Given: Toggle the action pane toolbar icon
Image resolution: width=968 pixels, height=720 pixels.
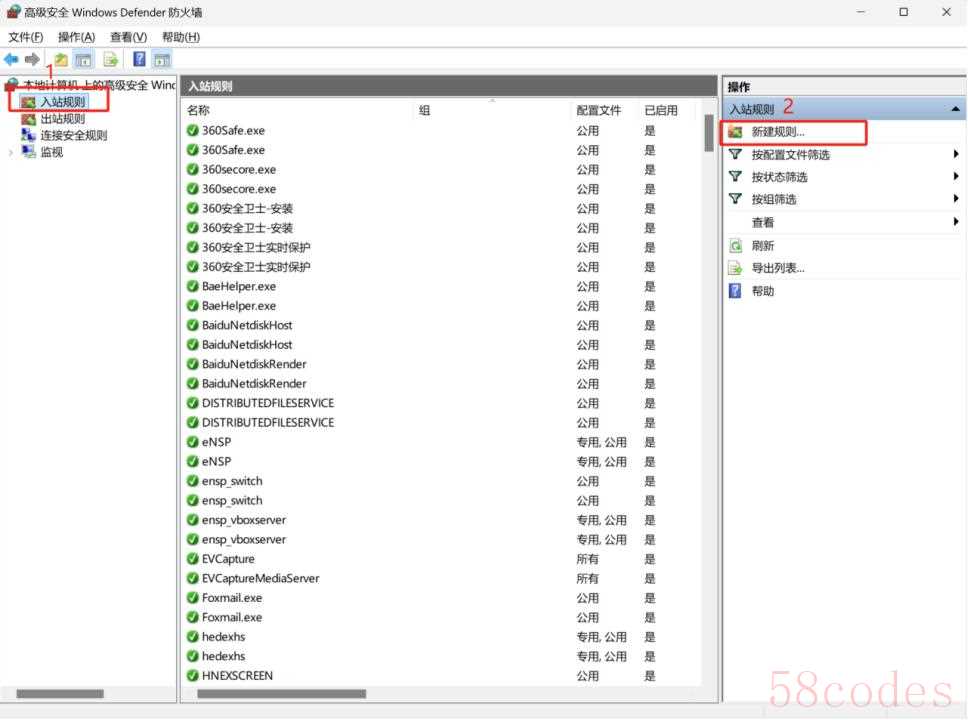Looking at the screenshot, I should 162,59.
